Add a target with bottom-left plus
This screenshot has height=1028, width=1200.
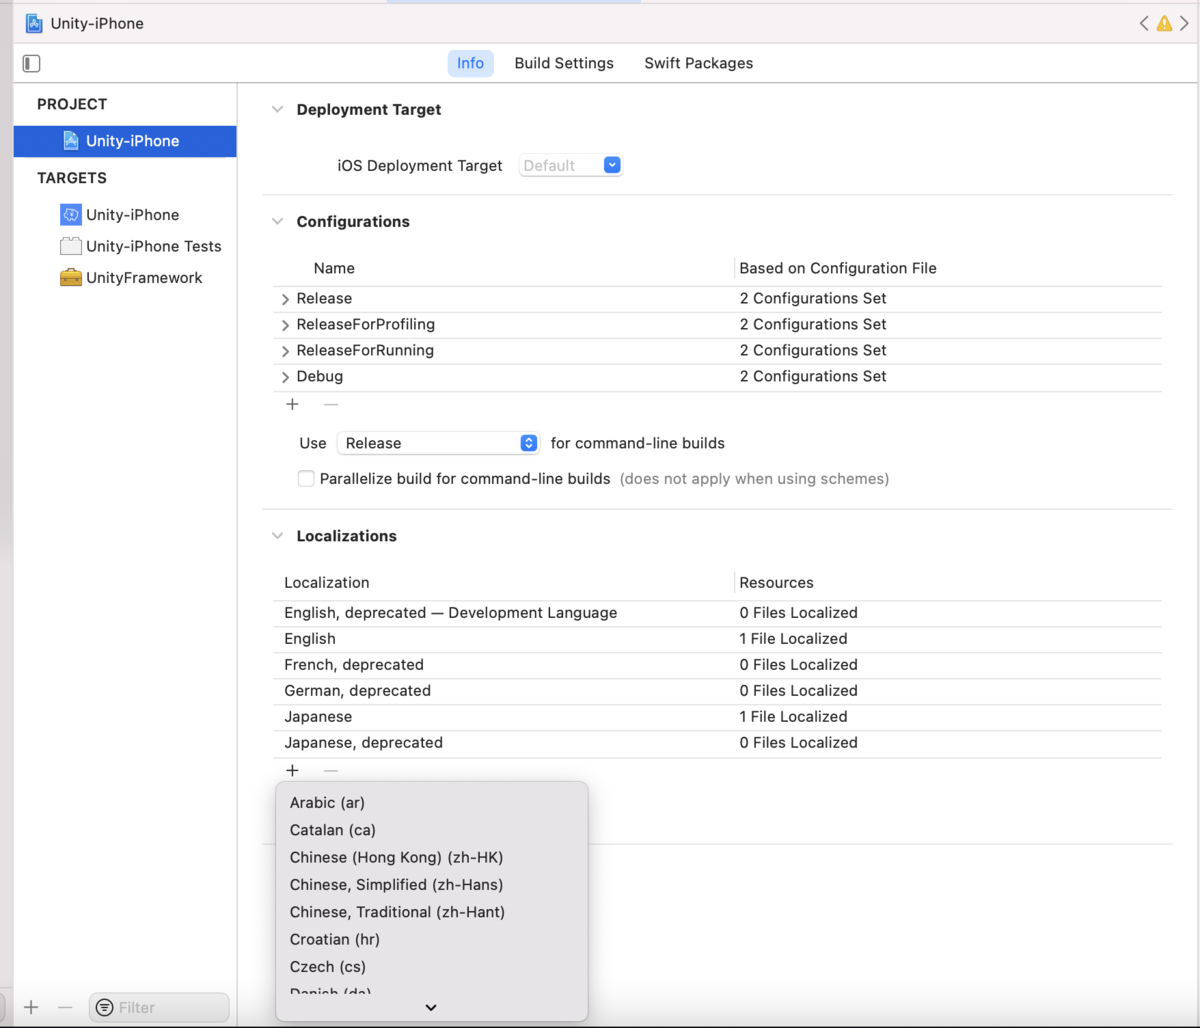coord(31,1007)
